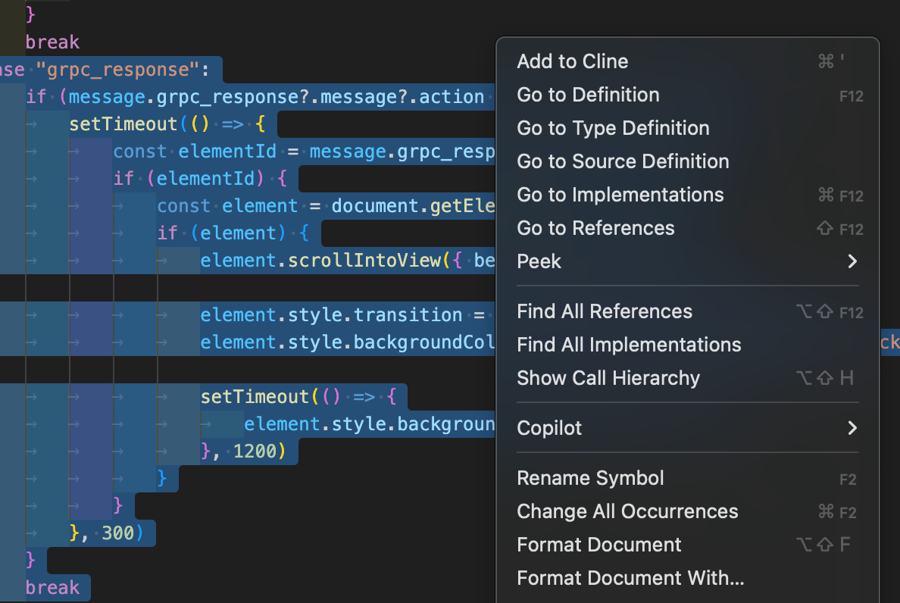Choose "Go to Source Definition"
The height and width of the screenshot is (603, 900).
coord(622,161)
